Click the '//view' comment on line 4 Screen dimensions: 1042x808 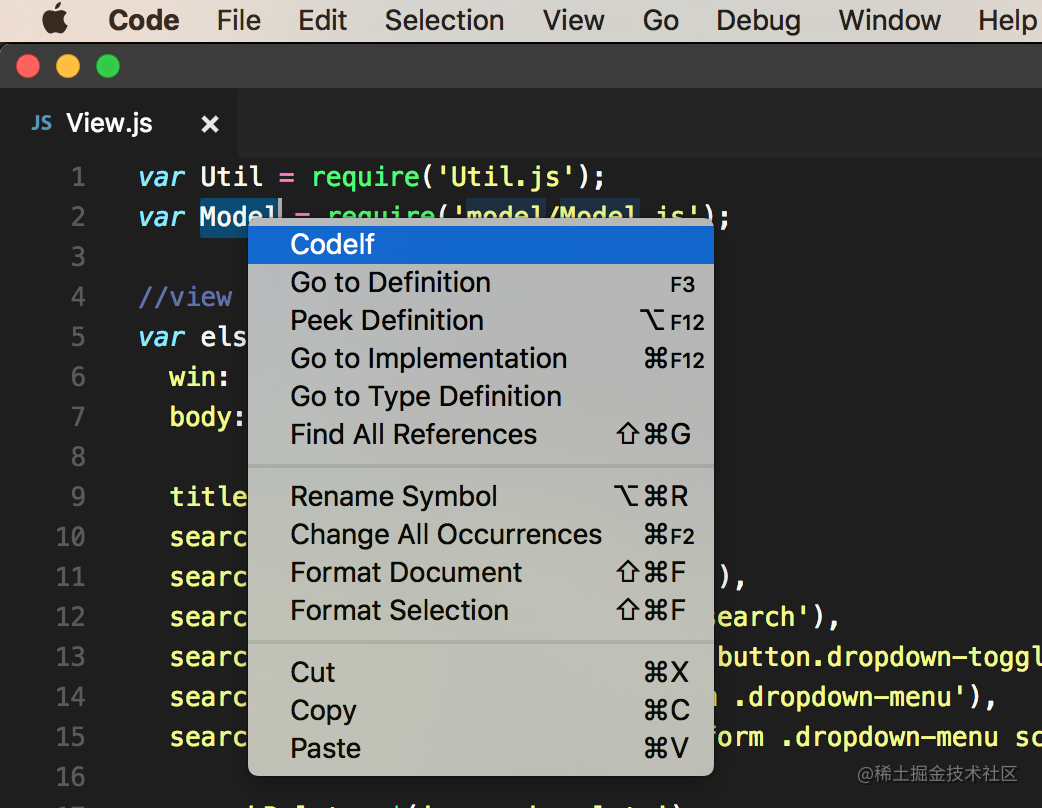[x=185, y=296]
